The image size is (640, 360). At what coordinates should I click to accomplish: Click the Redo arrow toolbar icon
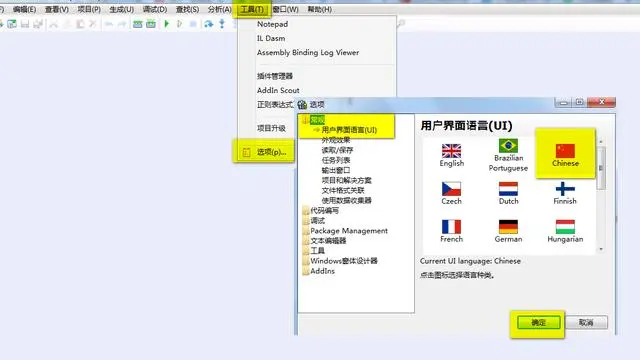coord(122,24)
